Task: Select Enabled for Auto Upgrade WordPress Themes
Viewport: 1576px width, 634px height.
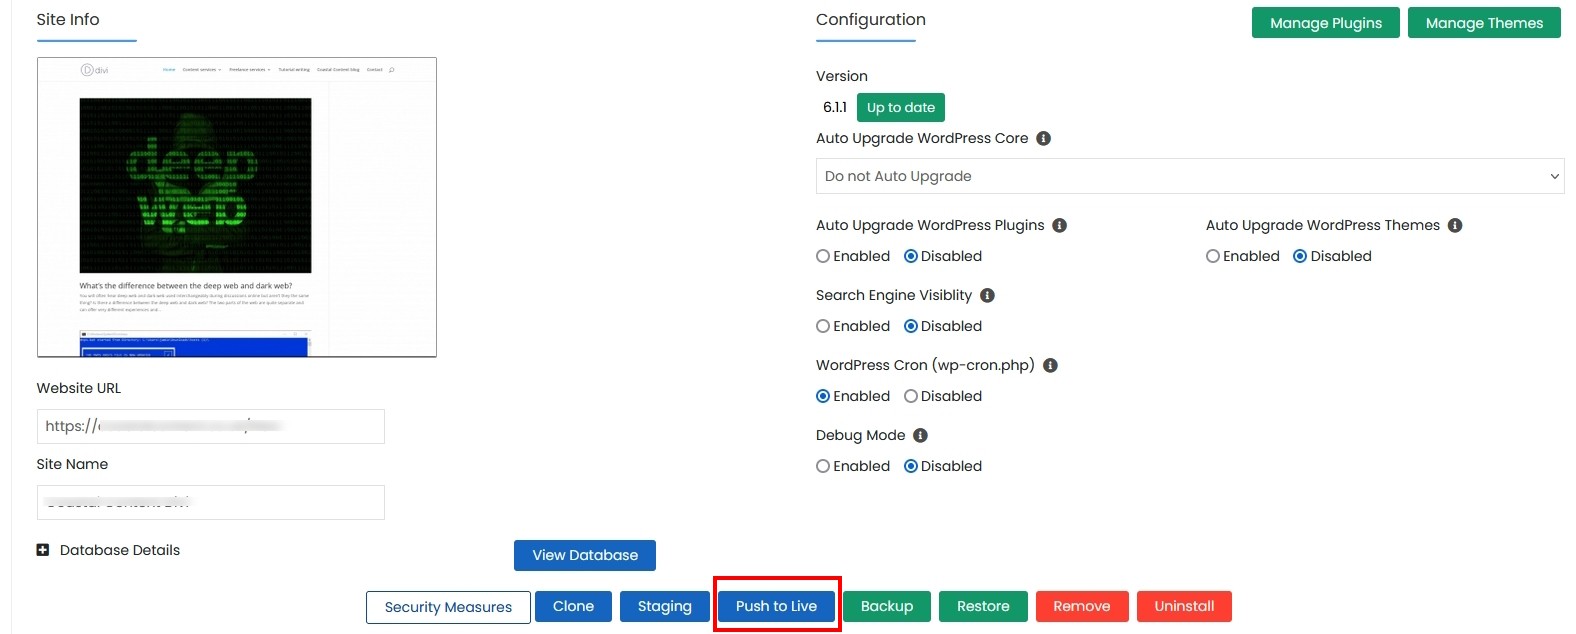Action: [1213, 256]
